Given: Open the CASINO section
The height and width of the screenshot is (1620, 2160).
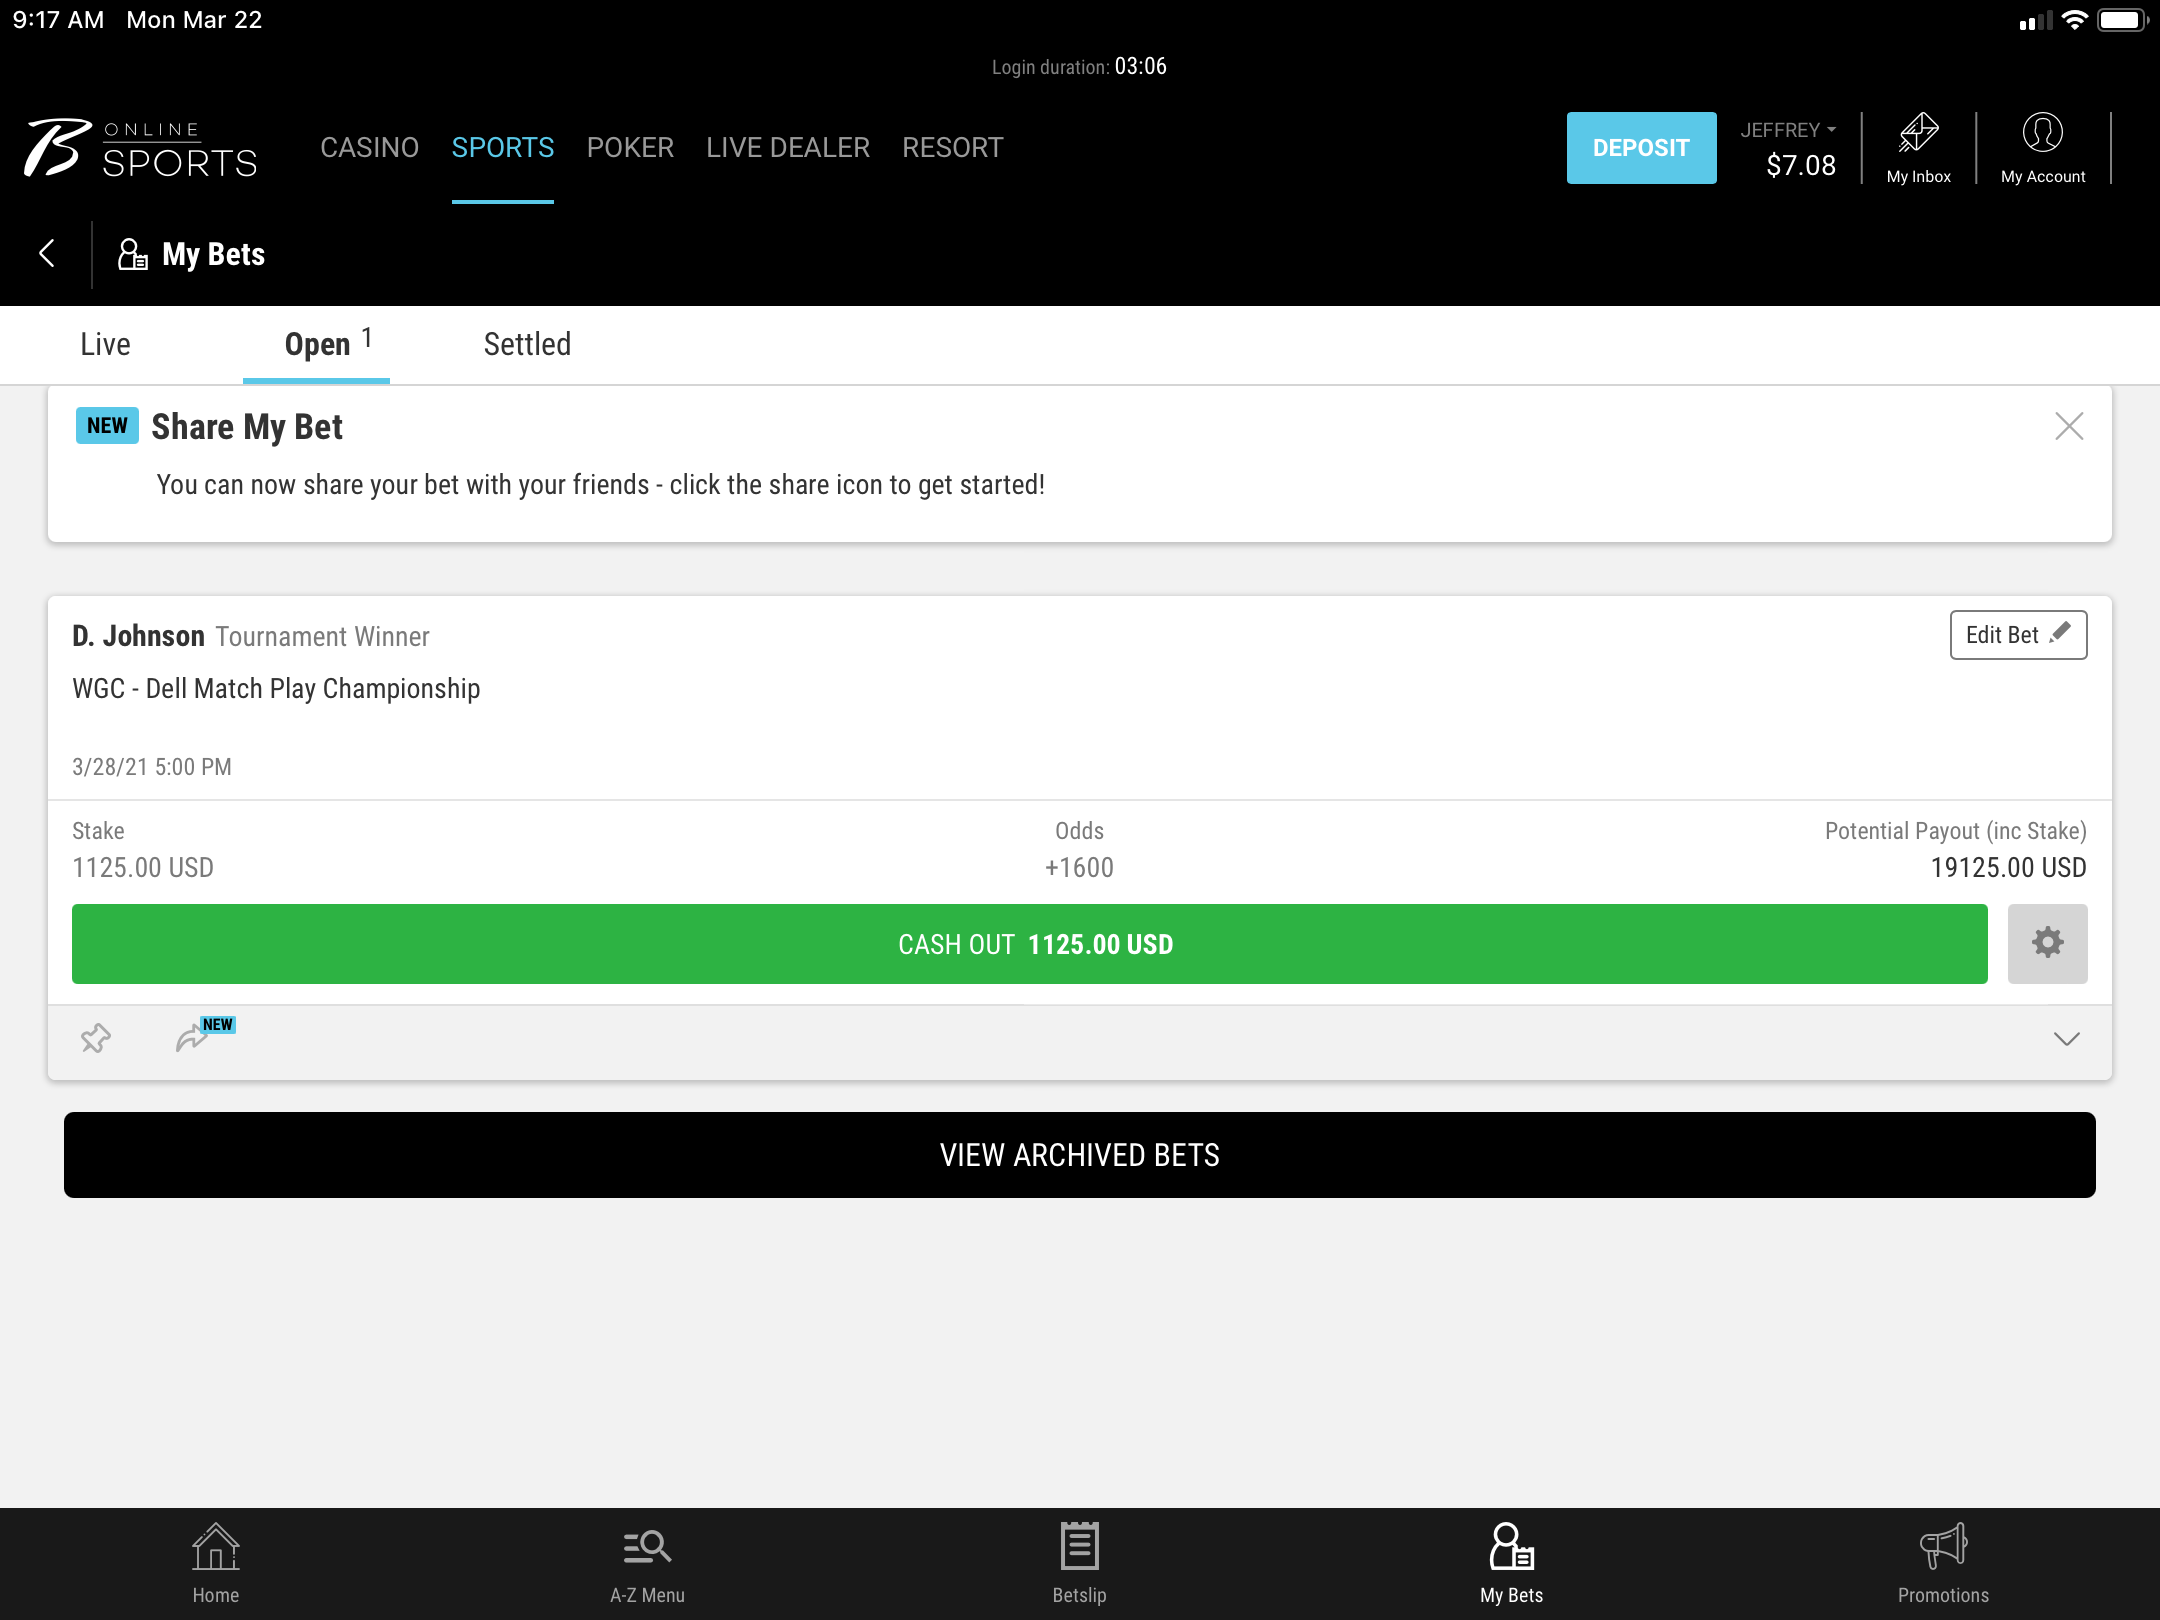Looking at the screenshot, I should (369, 148).
